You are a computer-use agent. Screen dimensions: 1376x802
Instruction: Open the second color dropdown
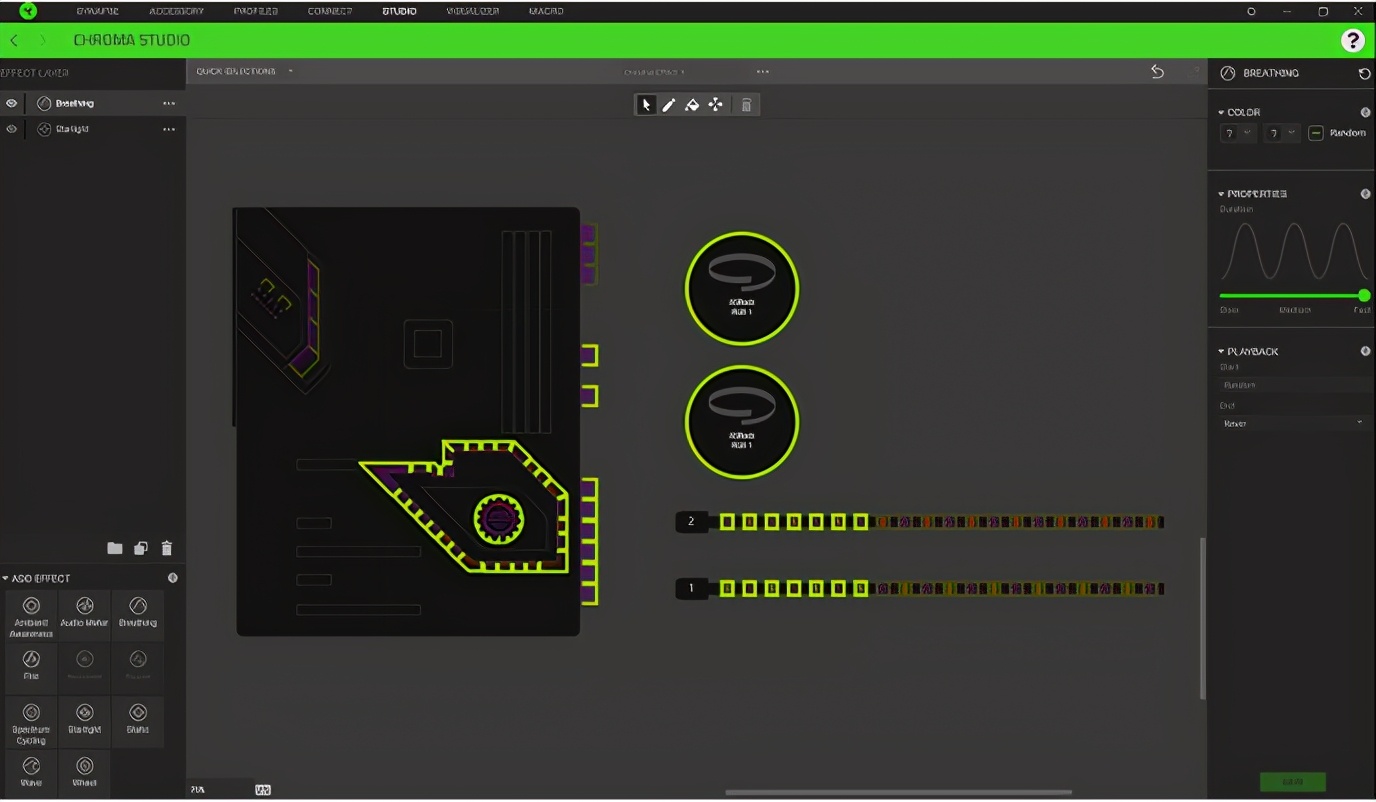click(1282, 133)
